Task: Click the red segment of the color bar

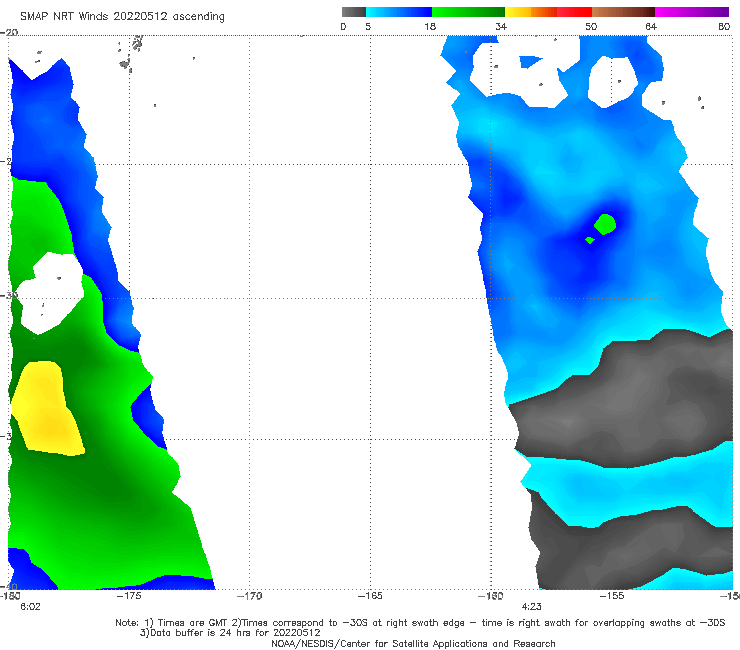Action: point(574,12)
